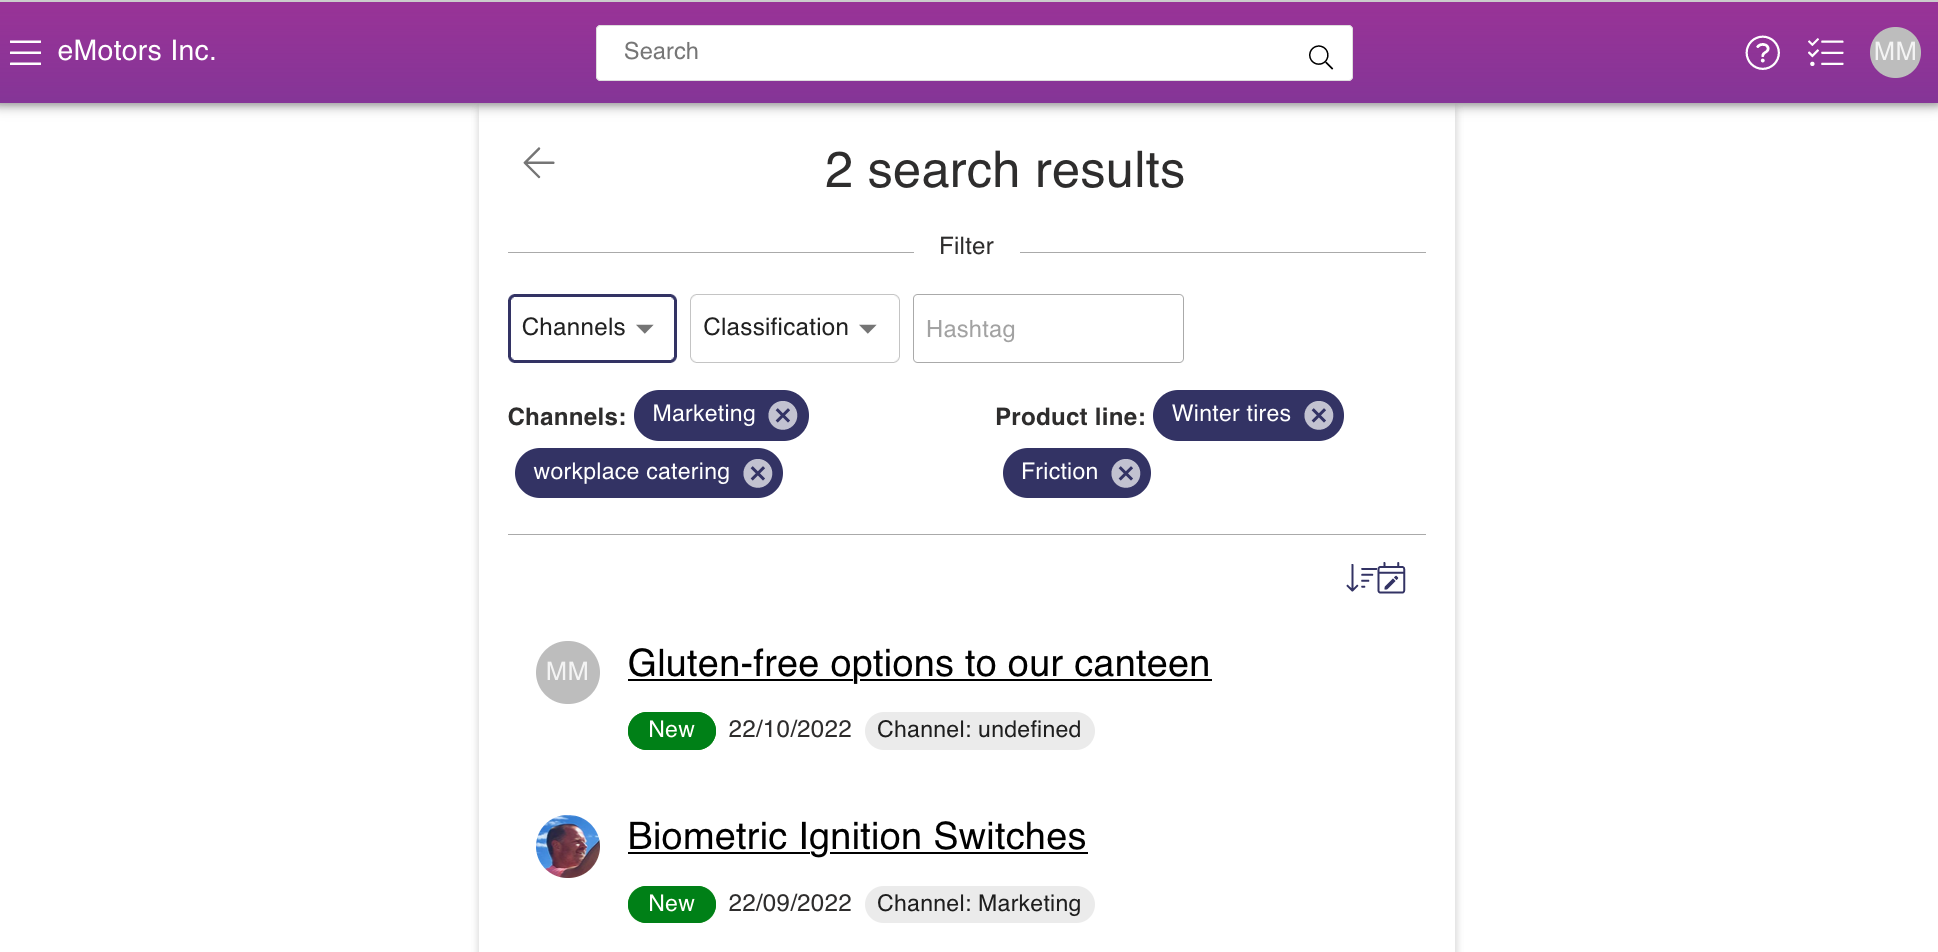Expand the Classification dropdown
Screen dimensions: 1938x952
click(x=795, y=328)
